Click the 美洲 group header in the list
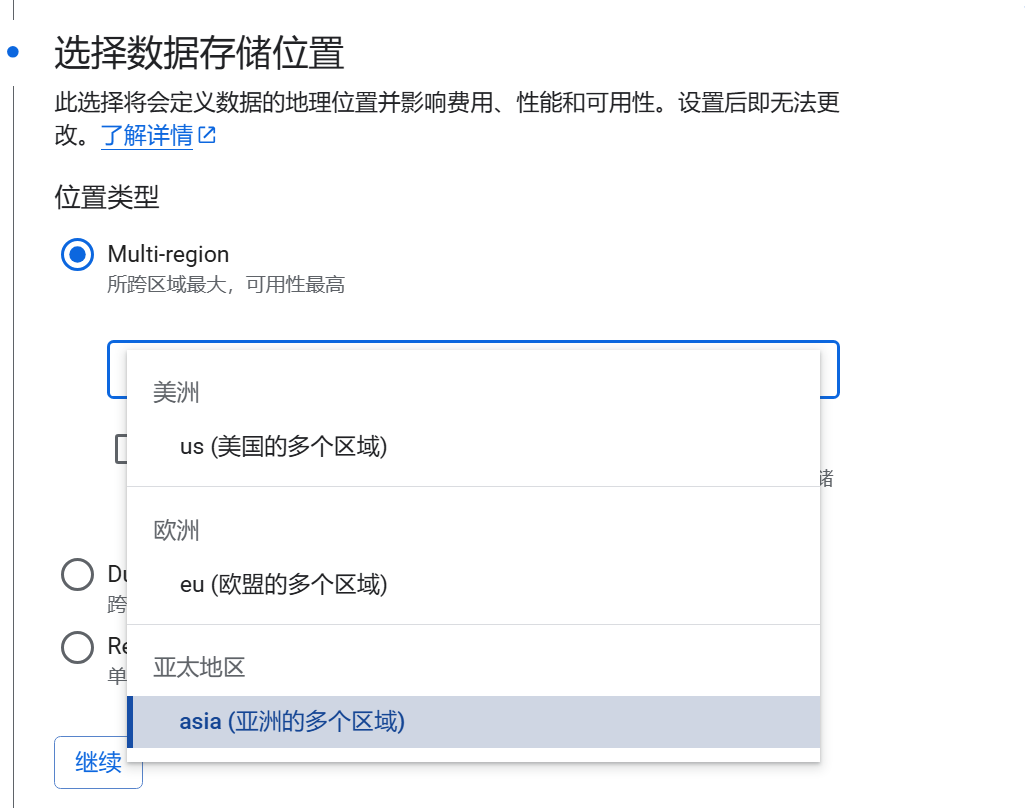Image resolution: width=1025 pixels, height=808 pixels. click(176, 392)
